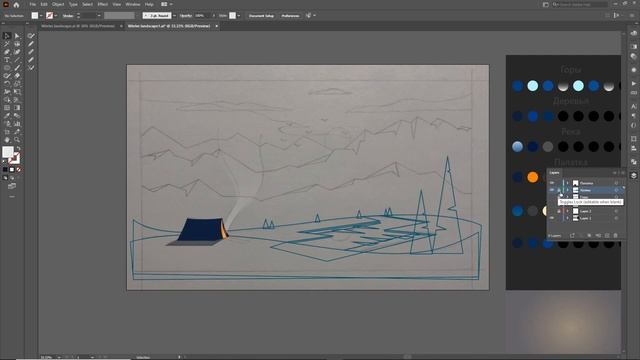
Task: Set fill to None in toolbar
Action: pos(19,169)
